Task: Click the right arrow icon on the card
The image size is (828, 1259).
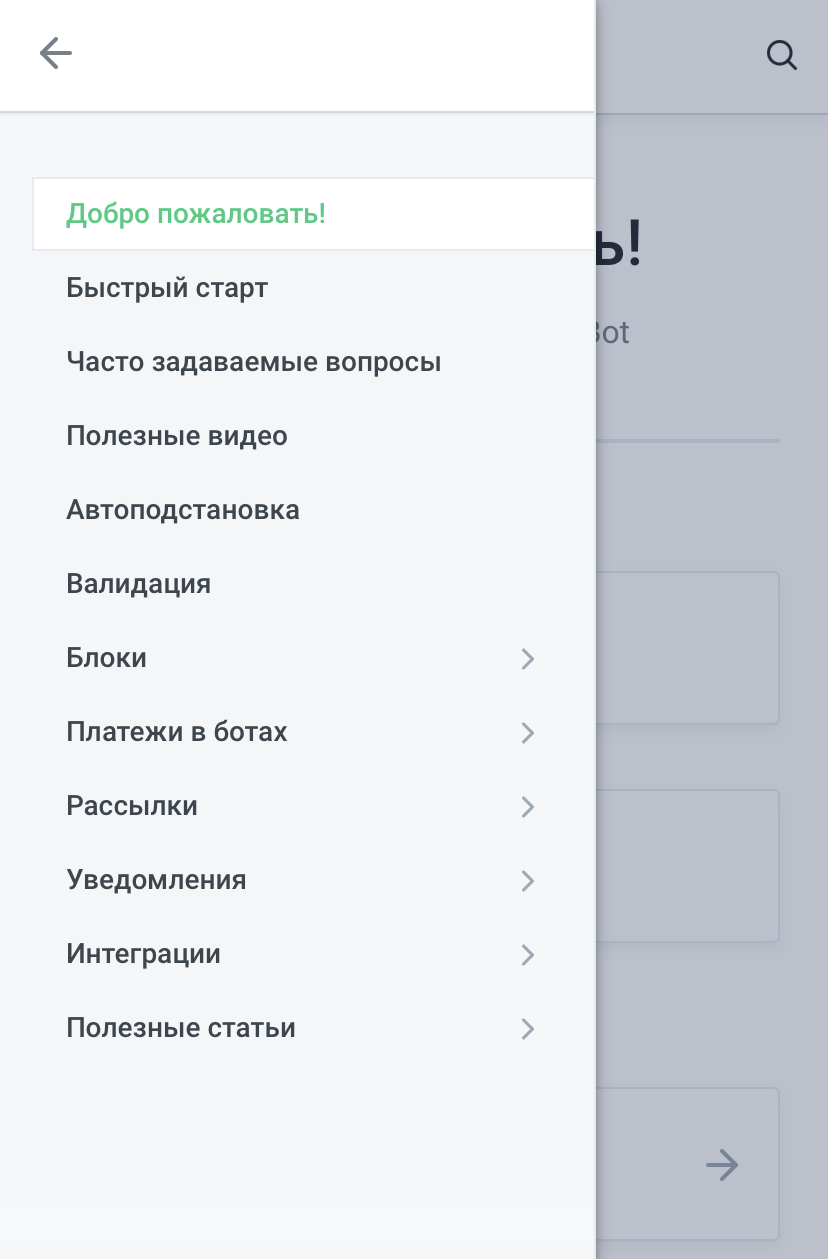Action: pos(721,1164)
